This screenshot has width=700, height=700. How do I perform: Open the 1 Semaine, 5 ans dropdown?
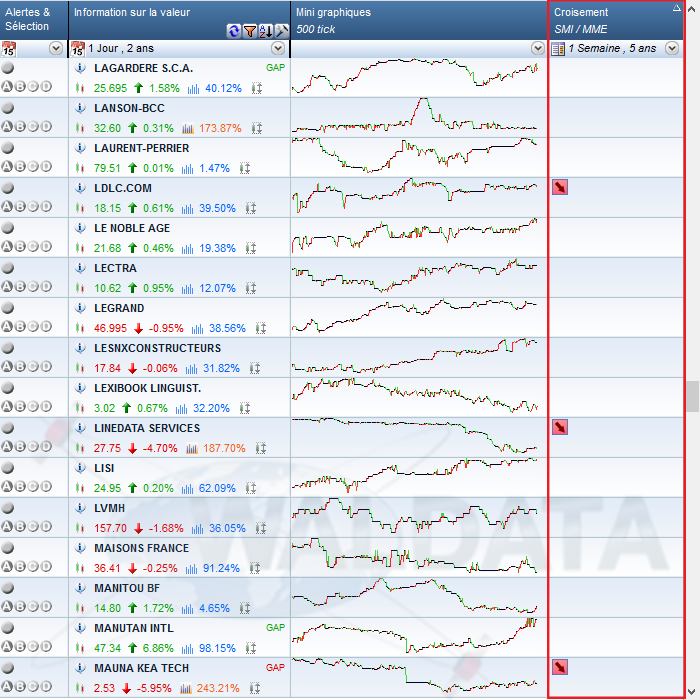pyautogui.click(x=672, y=48)
